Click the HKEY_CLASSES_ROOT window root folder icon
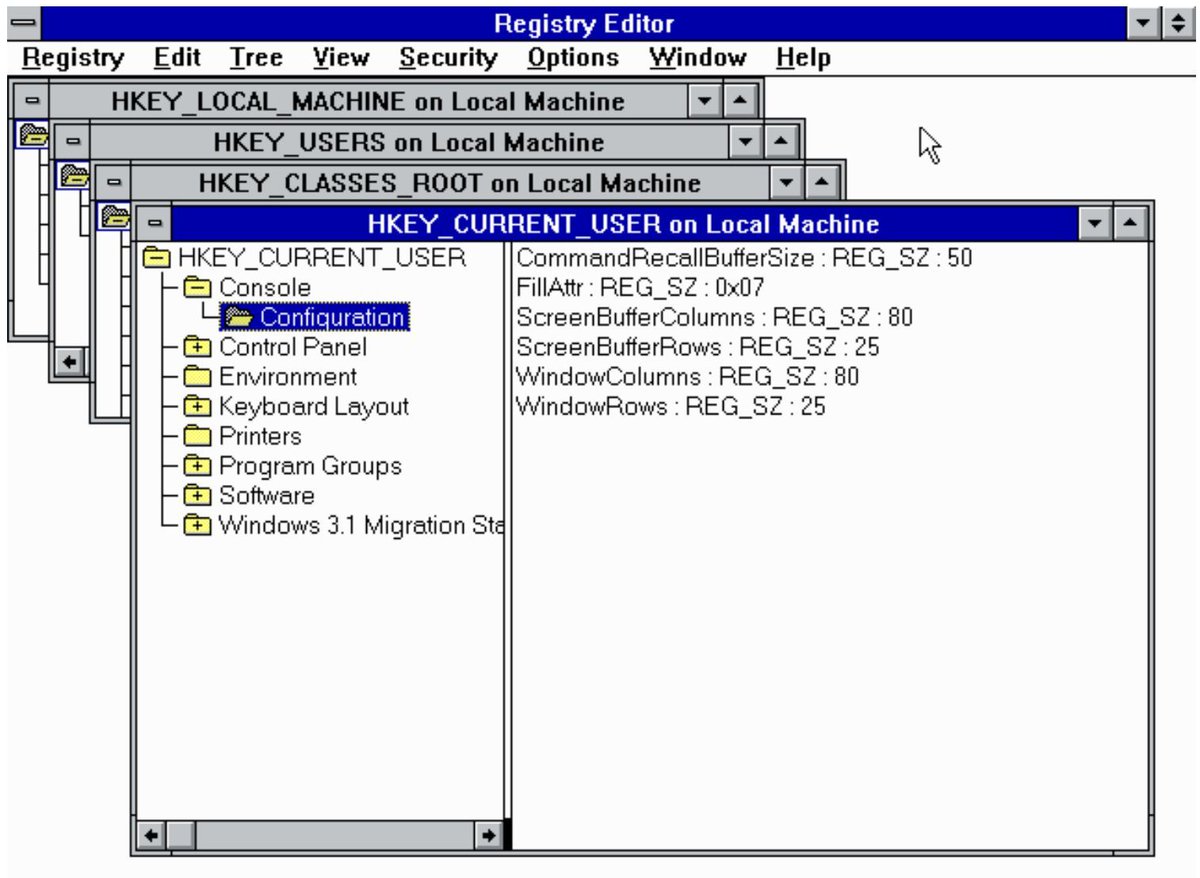Screen dimensions: 1200x878 114,215
